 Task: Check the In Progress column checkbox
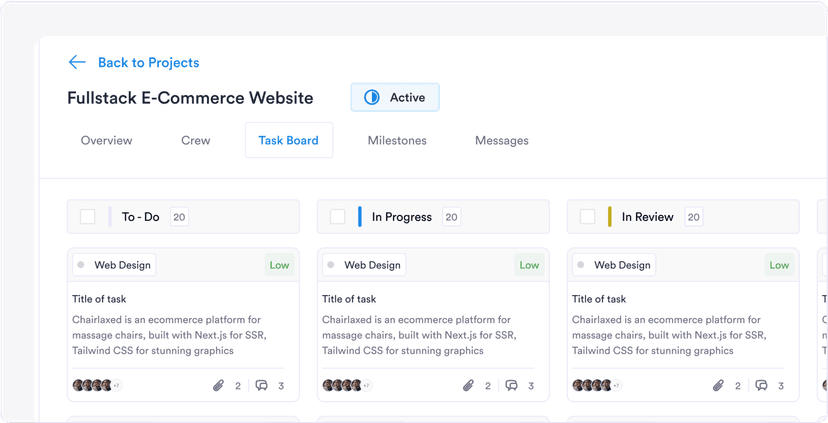338,217
